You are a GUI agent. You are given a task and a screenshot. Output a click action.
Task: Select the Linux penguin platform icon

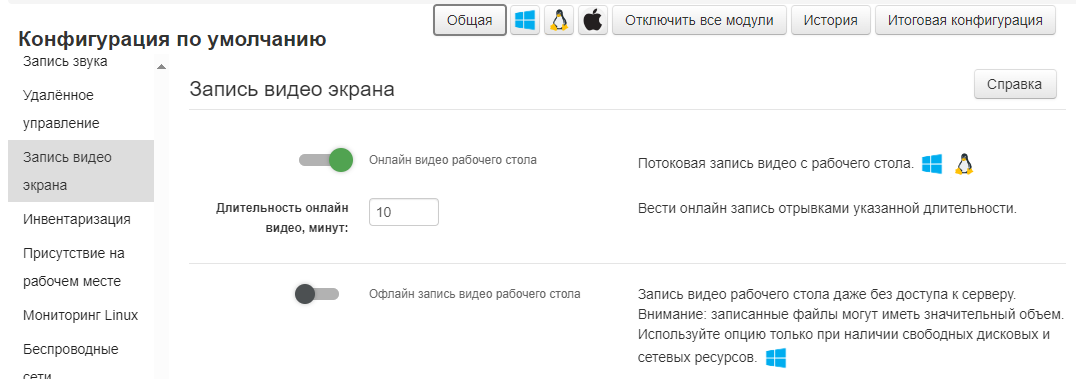click(559, 21)
